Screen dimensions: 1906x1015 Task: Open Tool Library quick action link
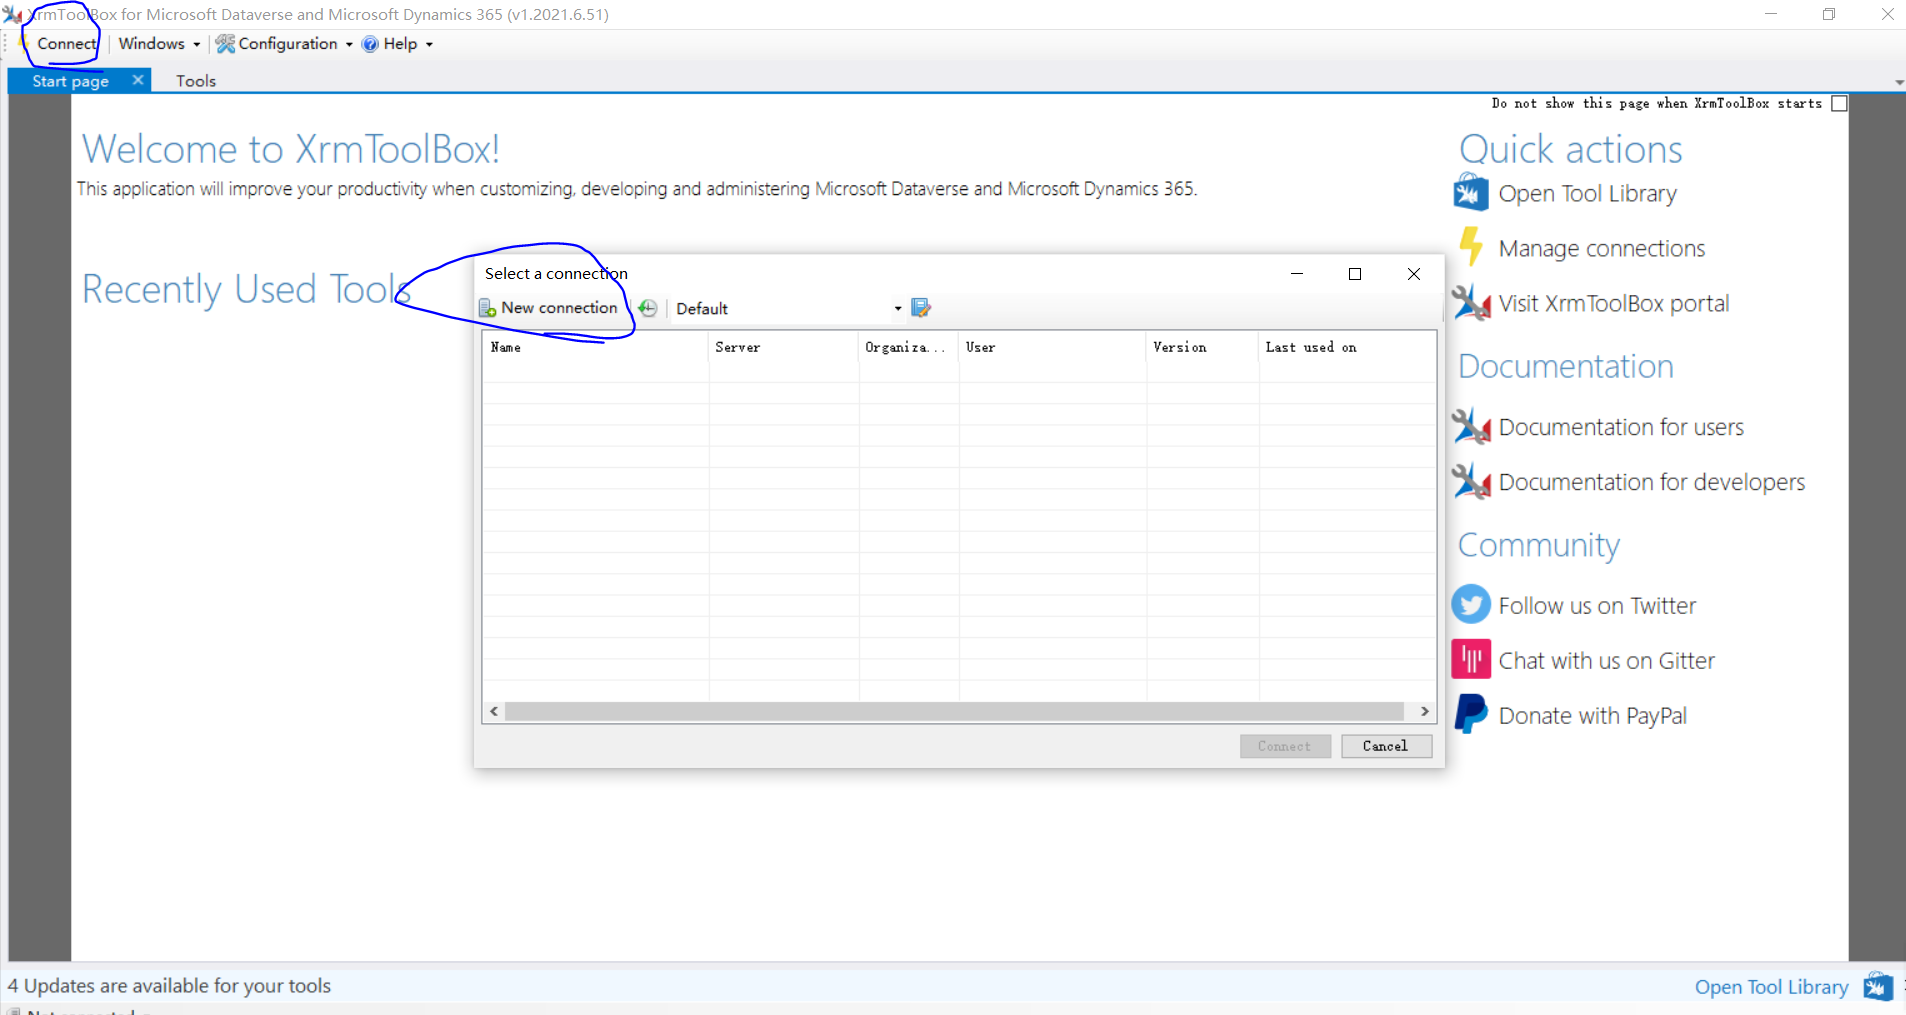(x=1587, y=193)
